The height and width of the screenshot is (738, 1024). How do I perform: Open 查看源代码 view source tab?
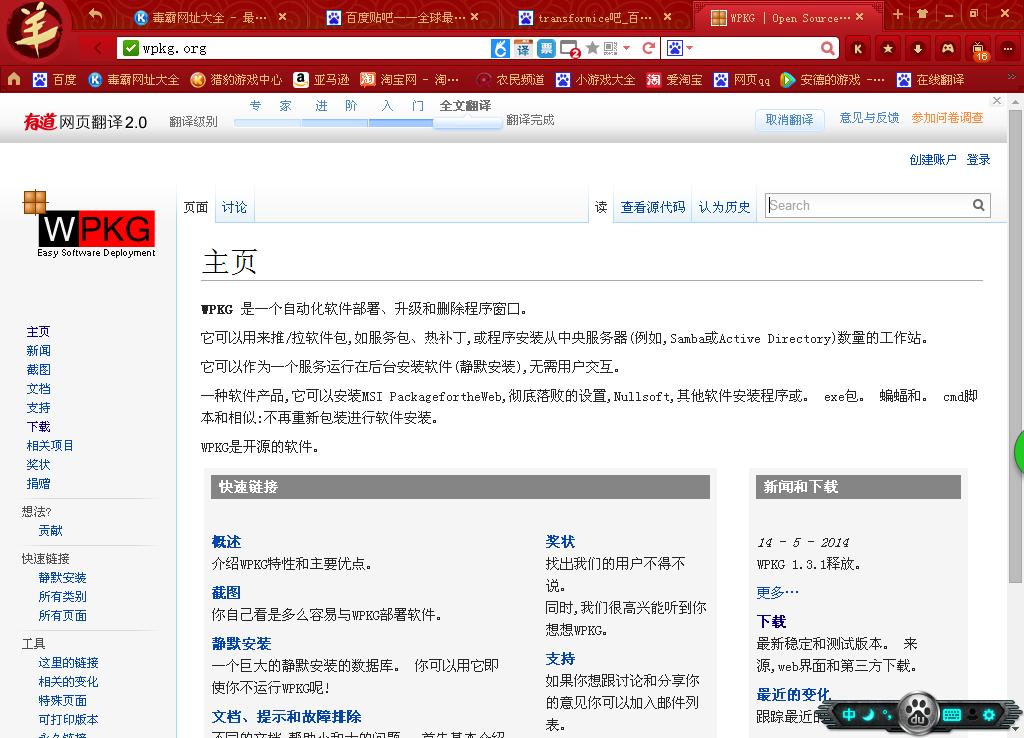coord(652,207)
